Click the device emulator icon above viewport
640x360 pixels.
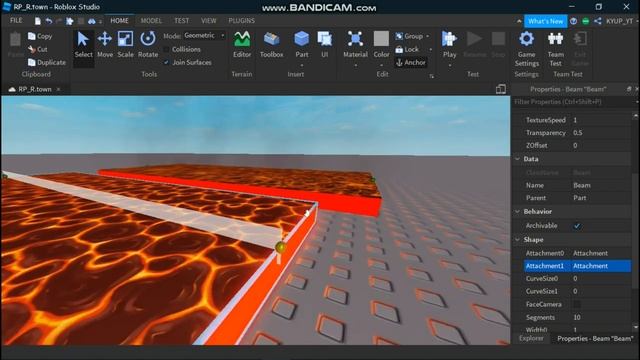point(501,89)
